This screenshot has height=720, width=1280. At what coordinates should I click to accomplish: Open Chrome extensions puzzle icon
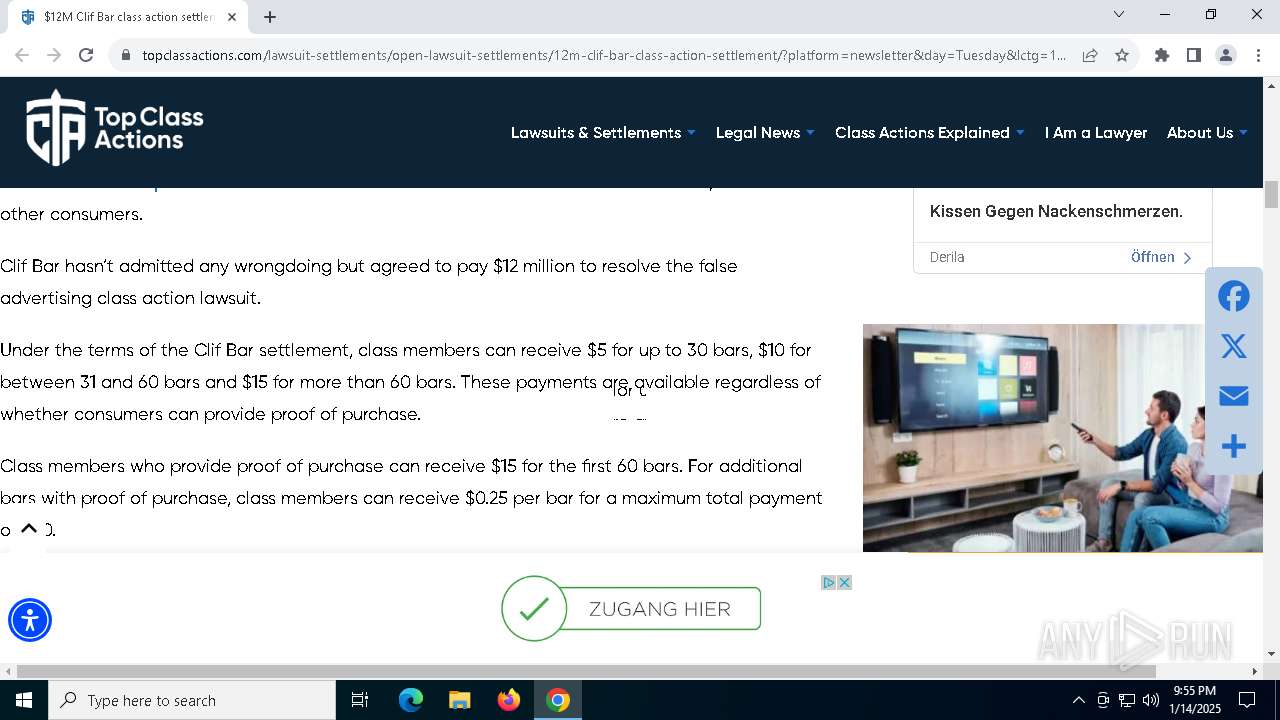[1162, 55]
